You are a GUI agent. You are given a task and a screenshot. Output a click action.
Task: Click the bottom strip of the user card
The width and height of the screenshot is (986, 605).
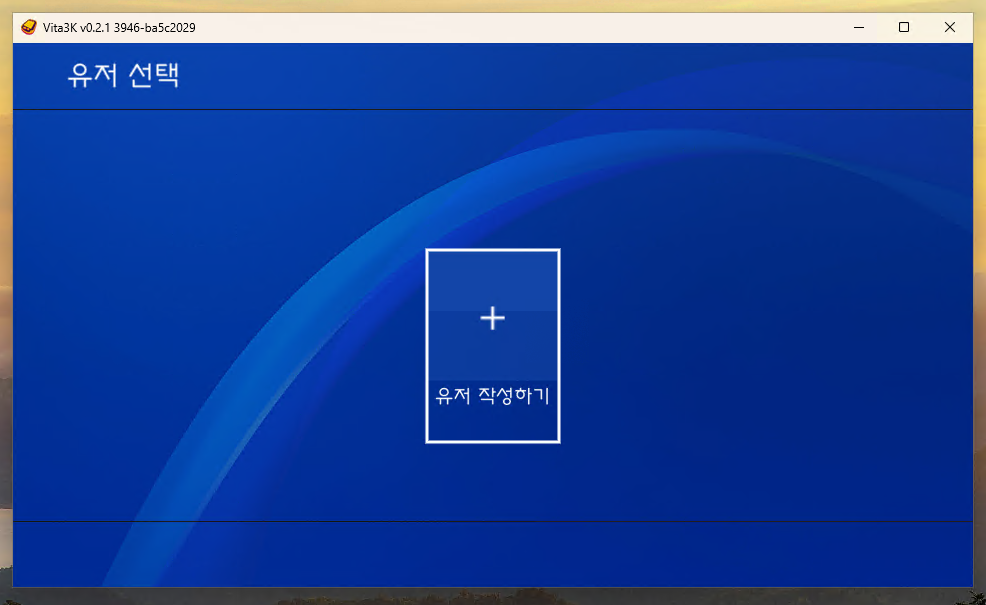pos(492,428)
